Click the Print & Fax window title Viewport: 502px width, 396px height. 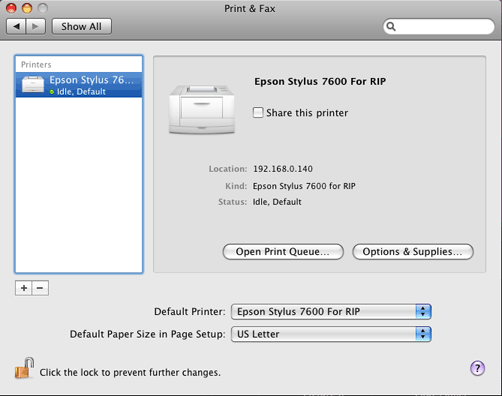(250, 9)
